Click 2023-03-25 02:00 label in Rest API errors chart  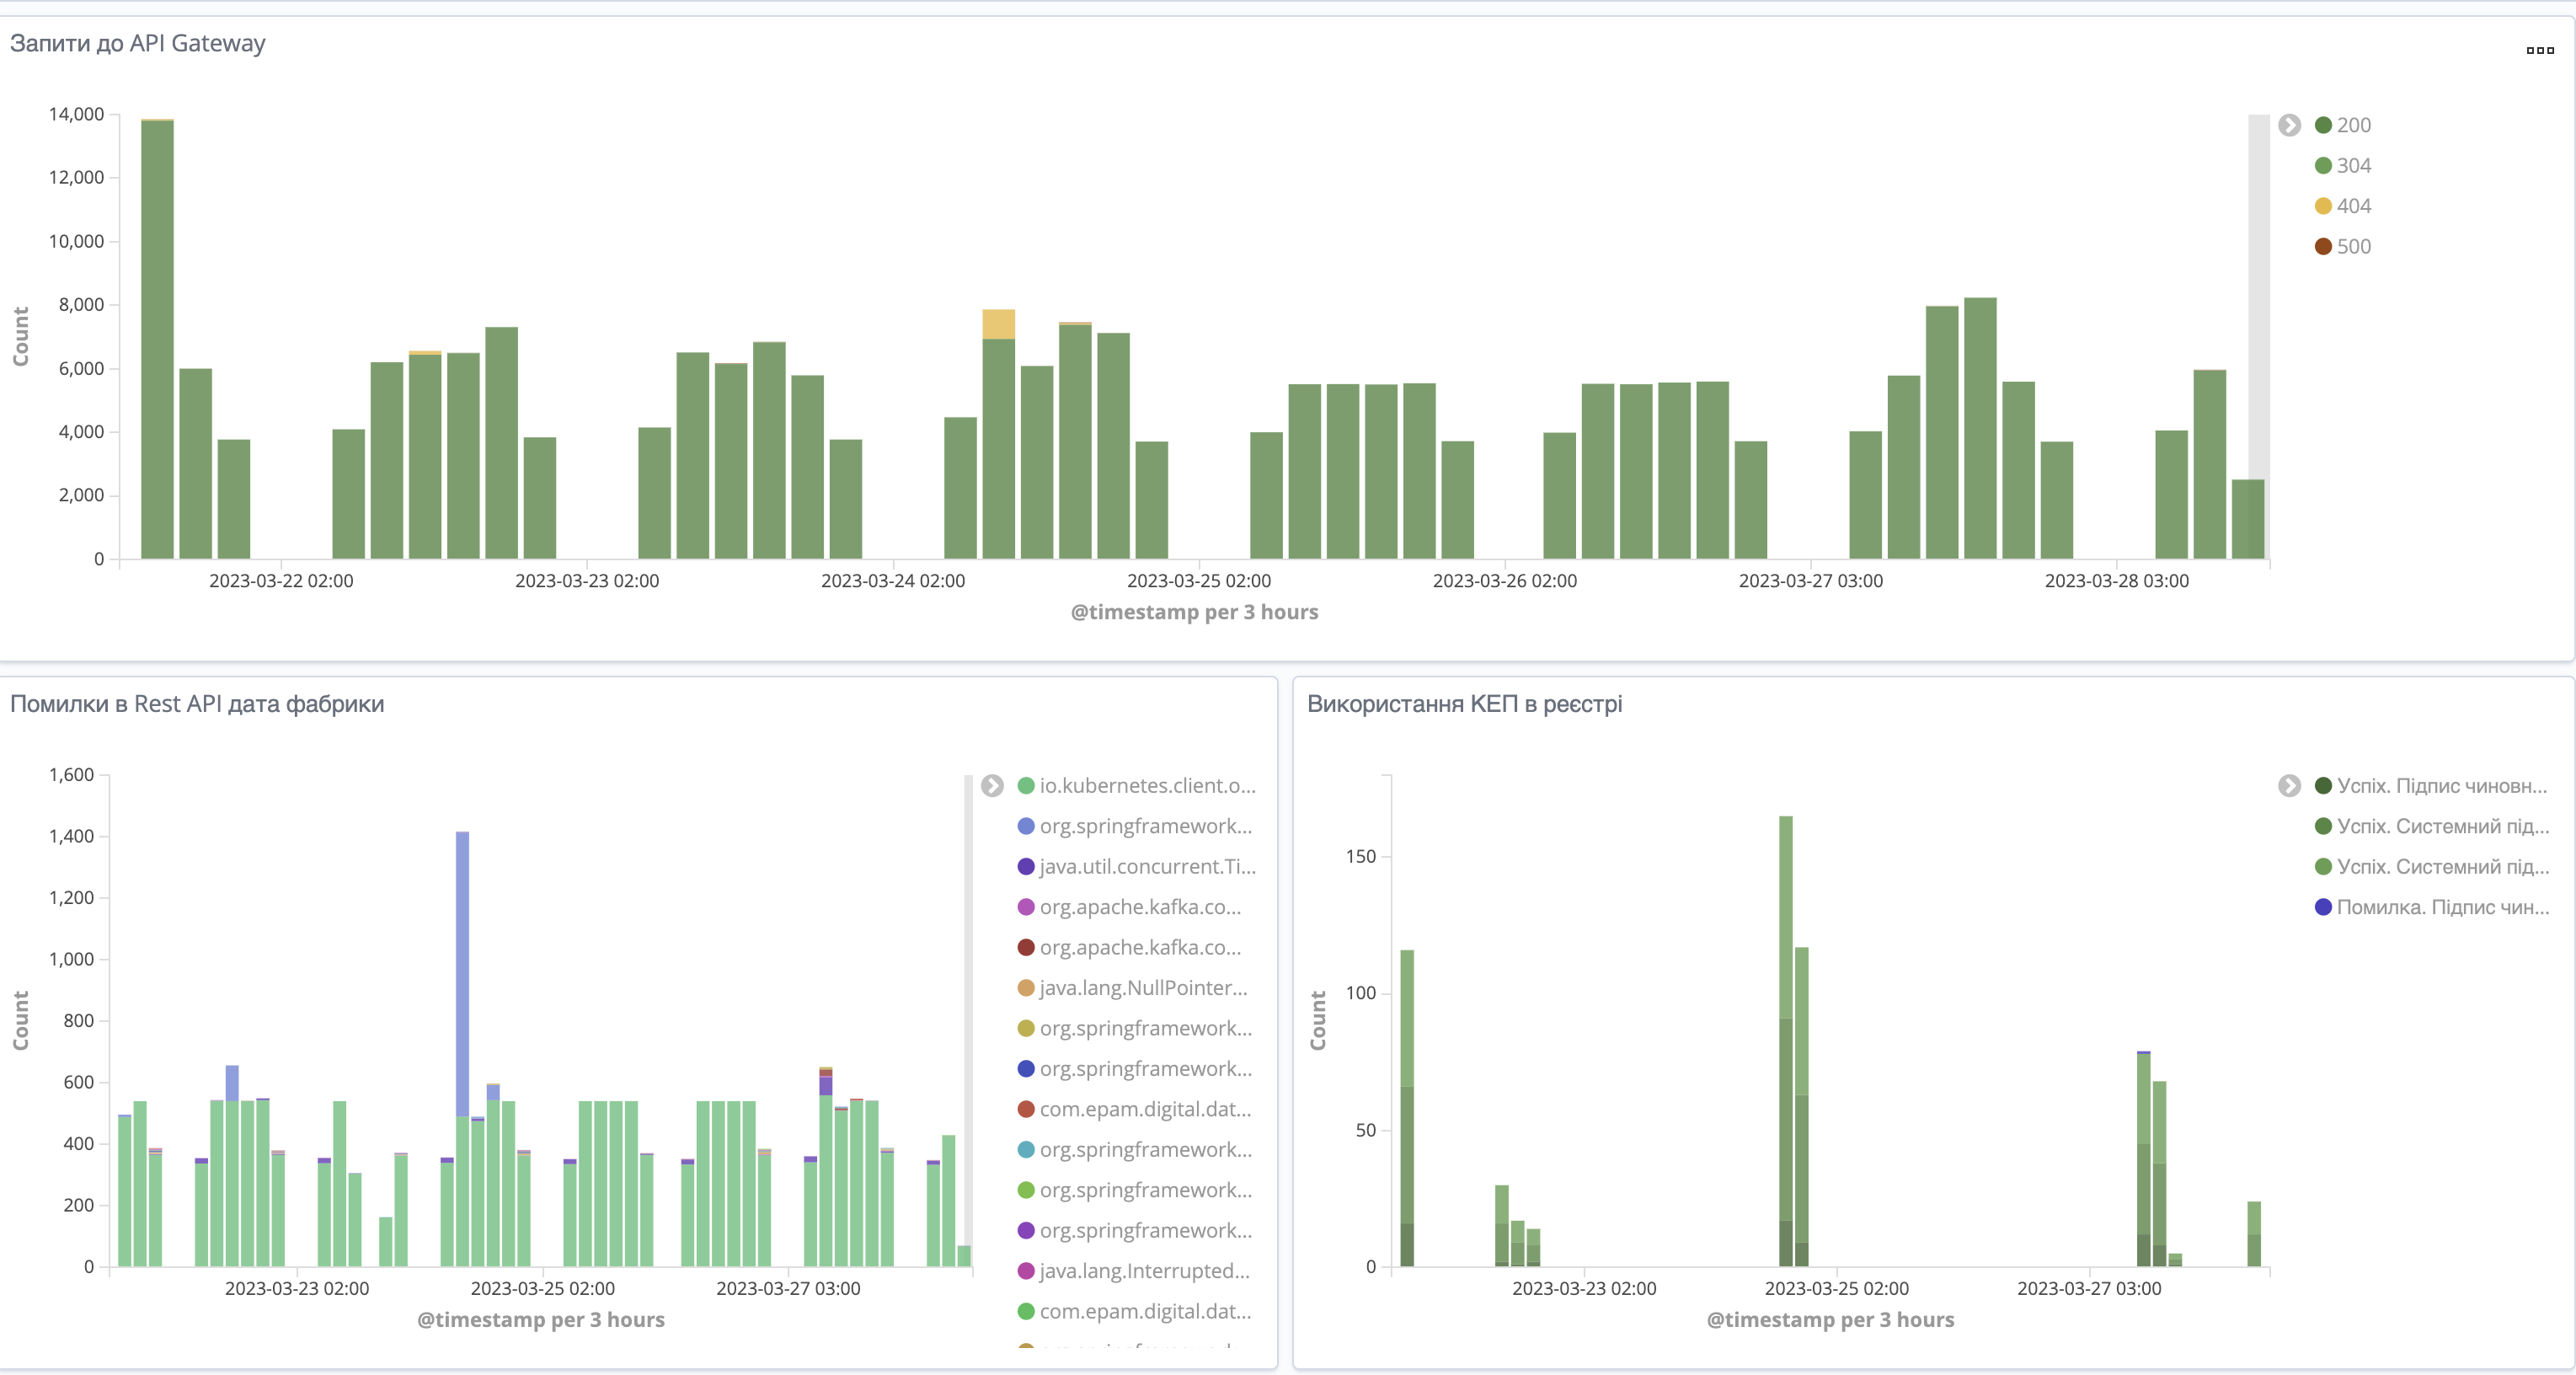point(543,1289)
